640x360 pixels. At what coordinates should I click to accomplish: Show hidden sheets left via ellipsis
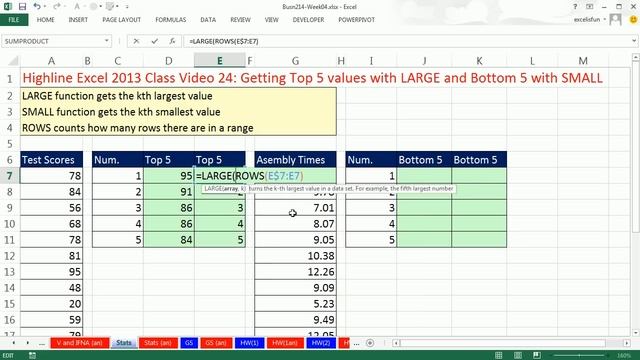coord(42,343)
